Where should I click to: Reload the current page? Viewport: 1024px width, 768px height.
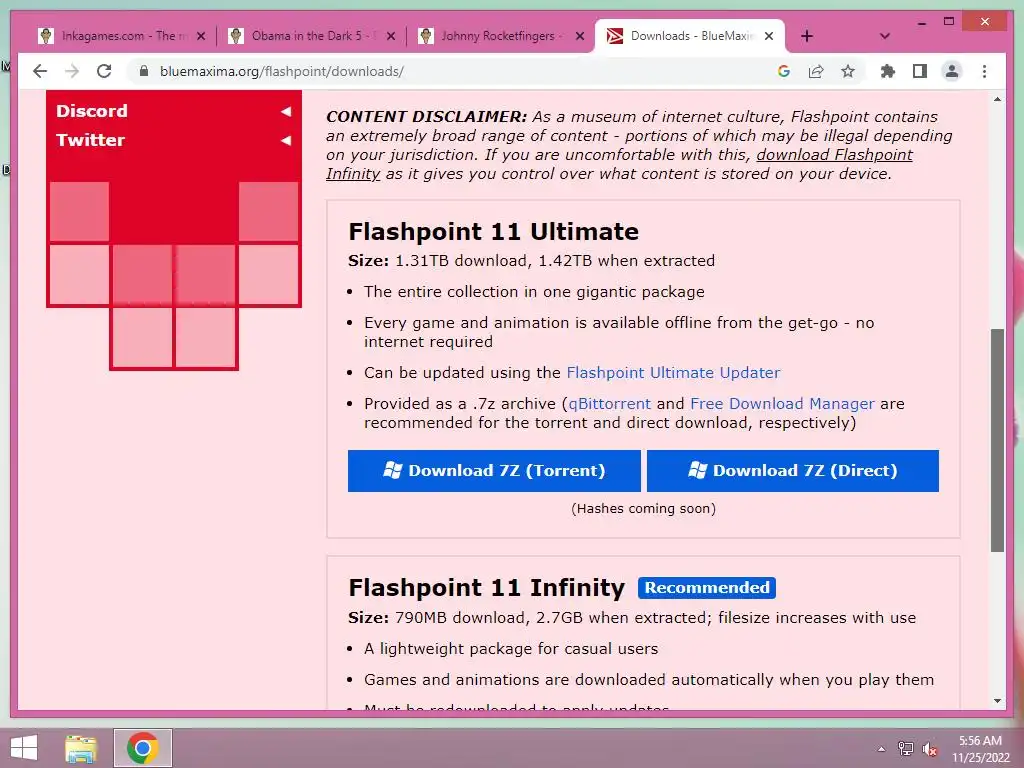coord(104,71)
